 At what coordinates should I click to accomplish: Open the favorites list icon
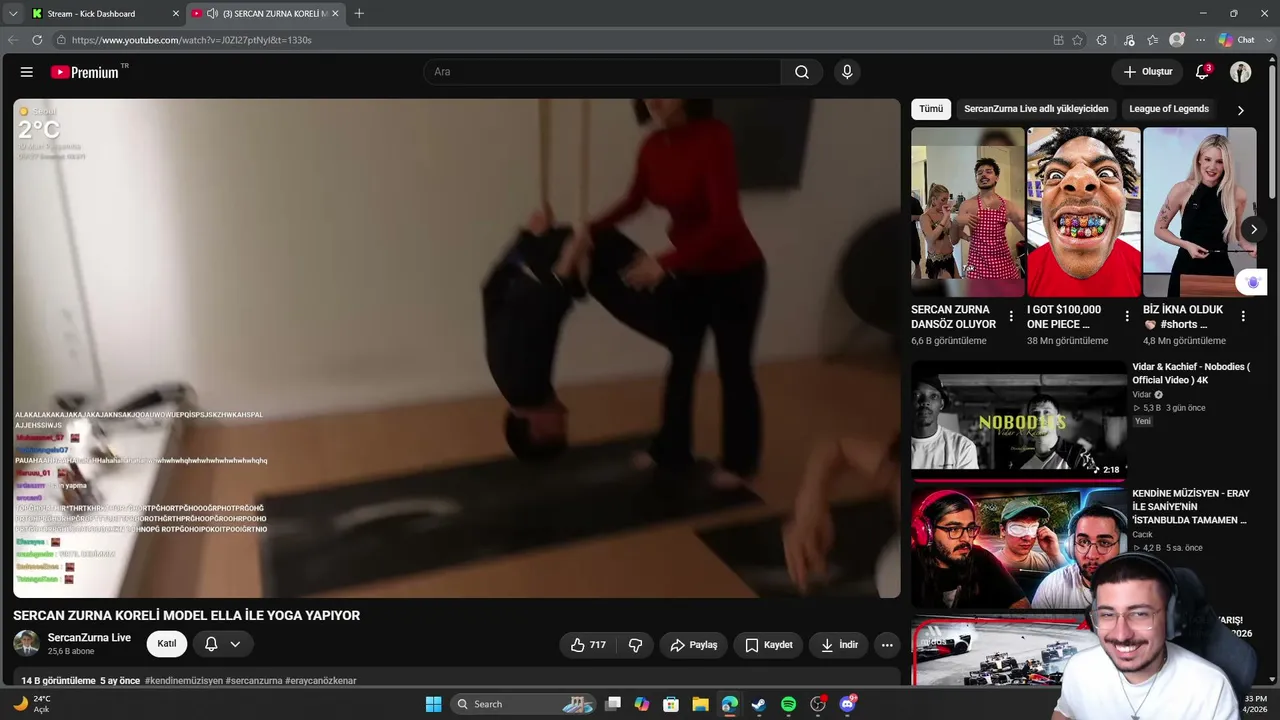coord(1153,40)
